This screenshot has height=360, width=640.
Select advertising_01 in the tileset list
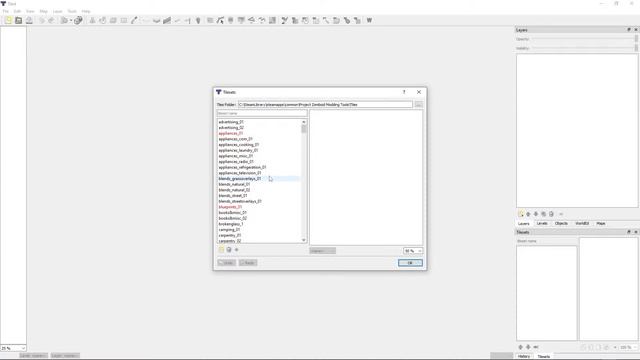(231, 122)
